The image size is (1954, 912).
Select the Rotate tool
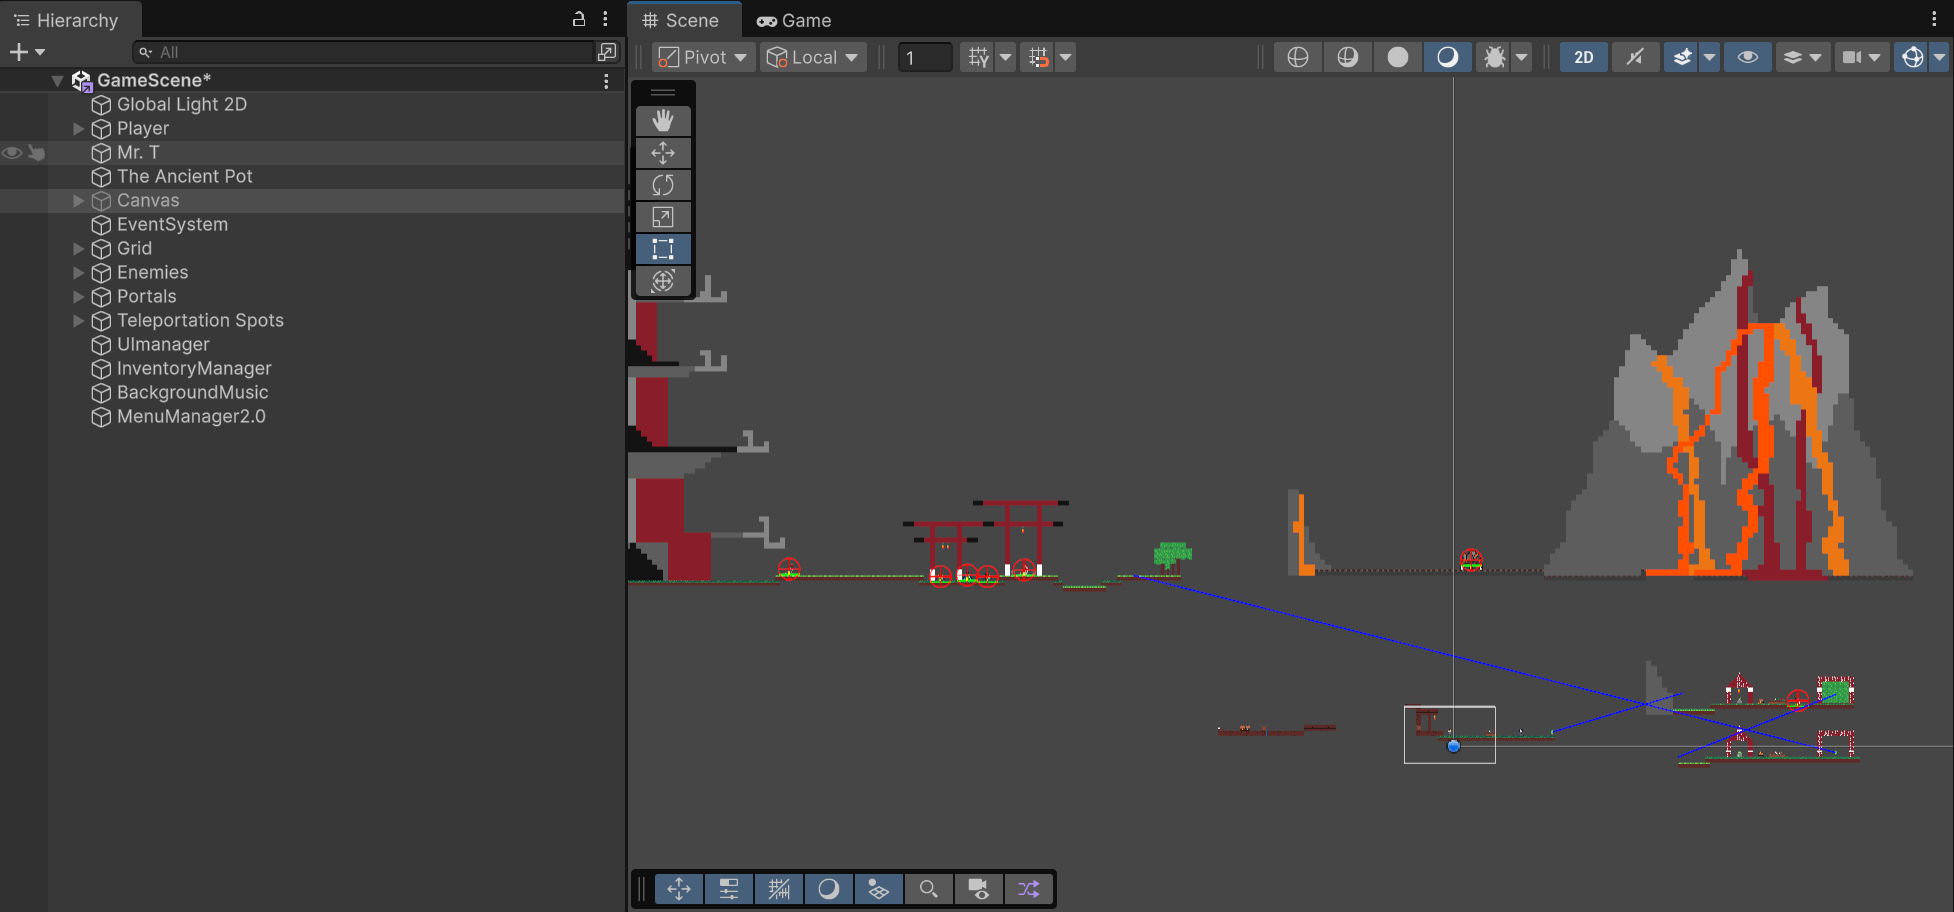(x=663, y=185)
